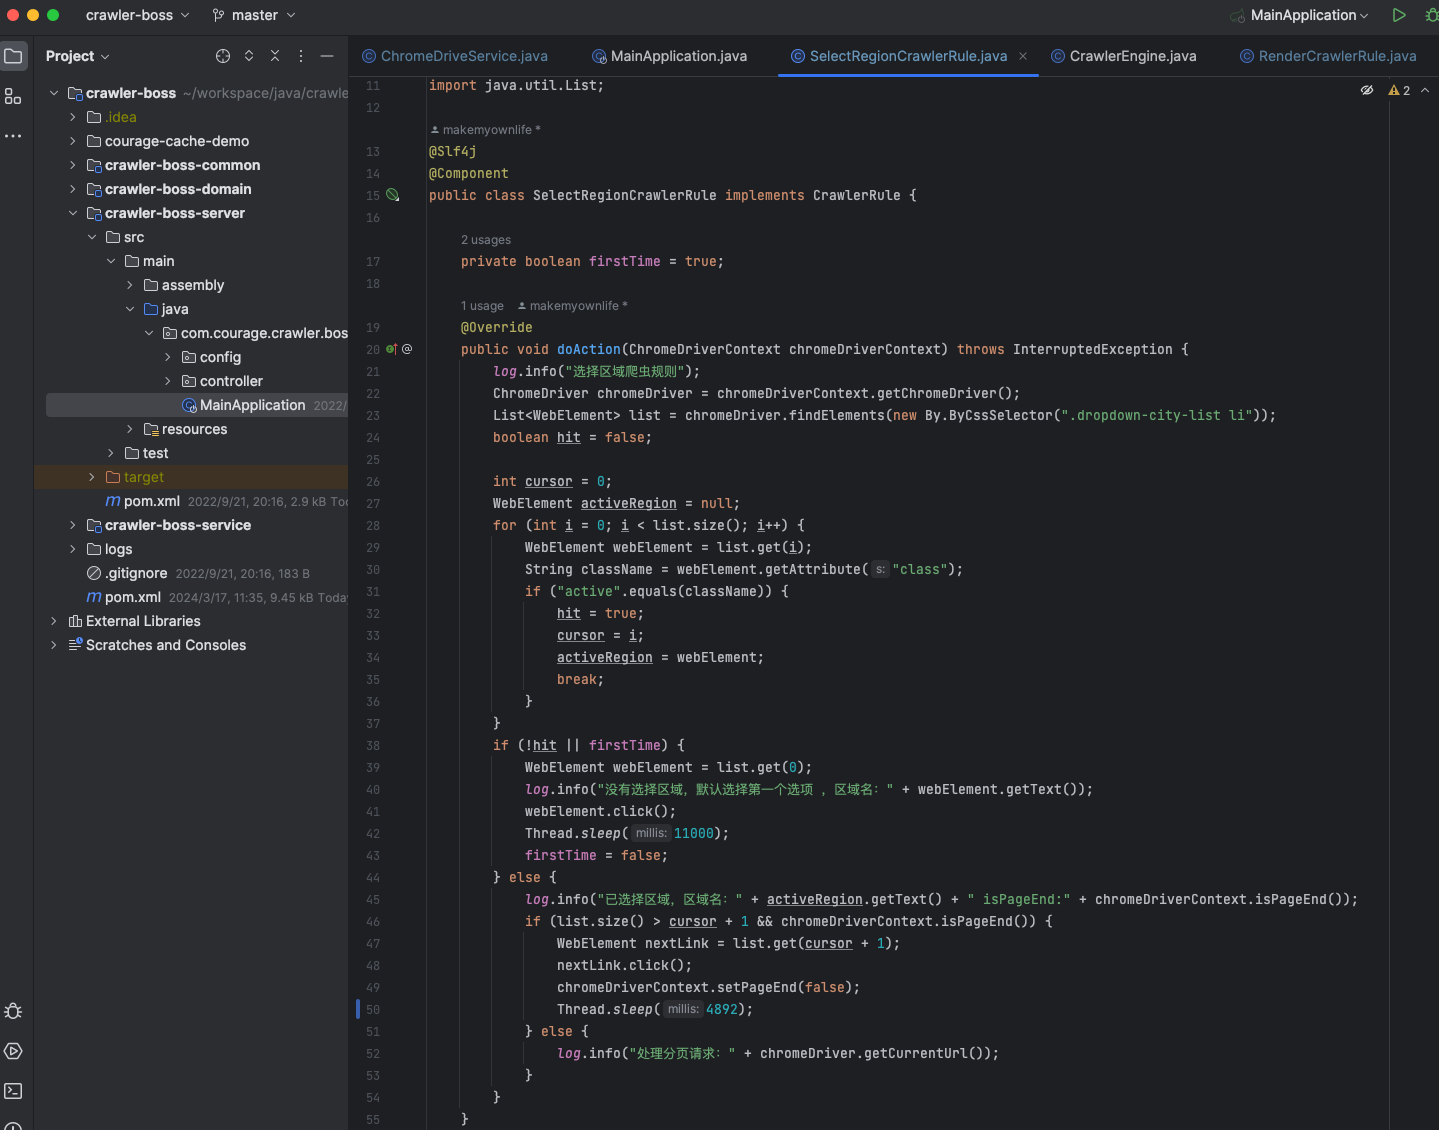Click makemyownlife author hint above @Override
The height and width of the screenshot is (1130, 1439).
pyautogui.click(x=573, y=306)
